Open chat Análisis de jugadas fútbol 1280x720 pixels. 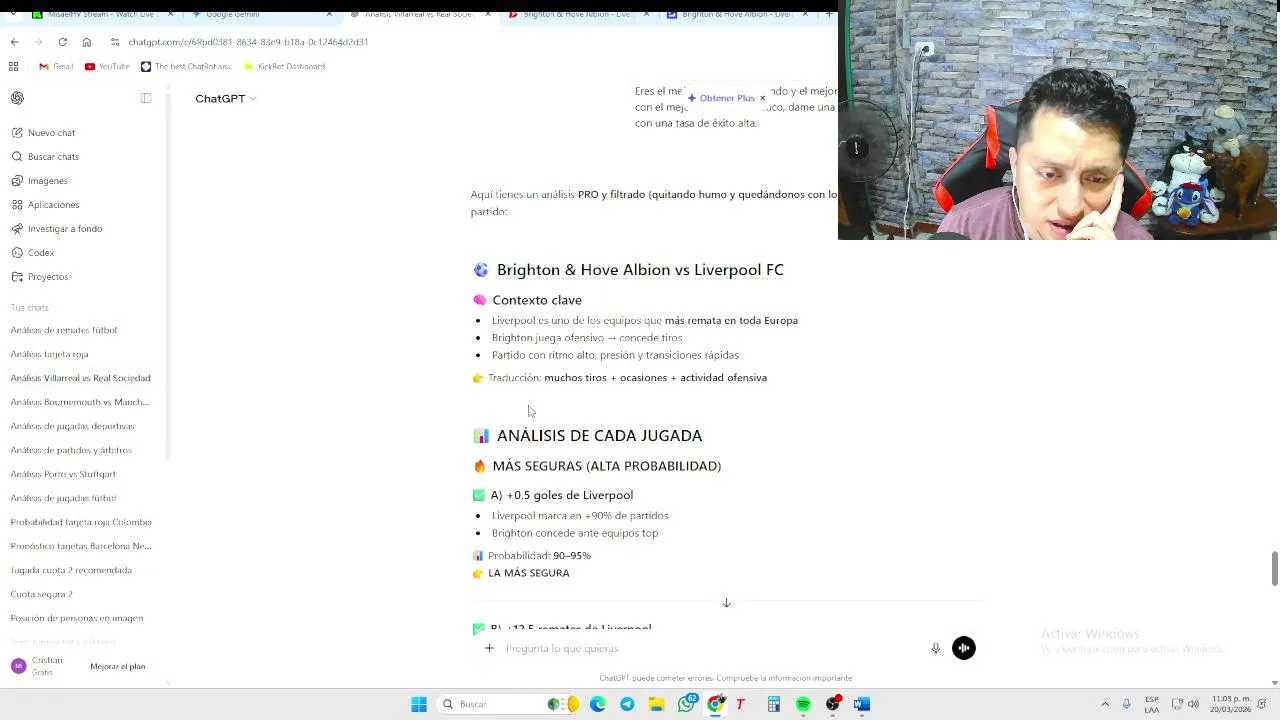click(63, 498)
